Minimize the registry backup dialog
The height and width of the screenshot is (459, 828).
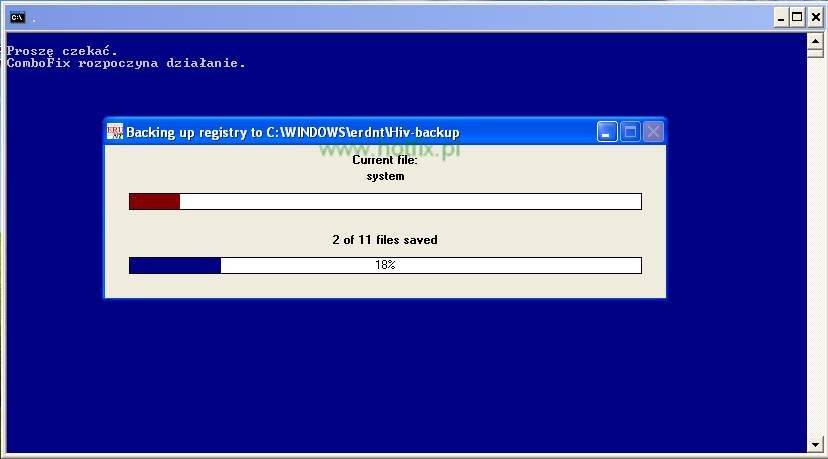[608, 132]
